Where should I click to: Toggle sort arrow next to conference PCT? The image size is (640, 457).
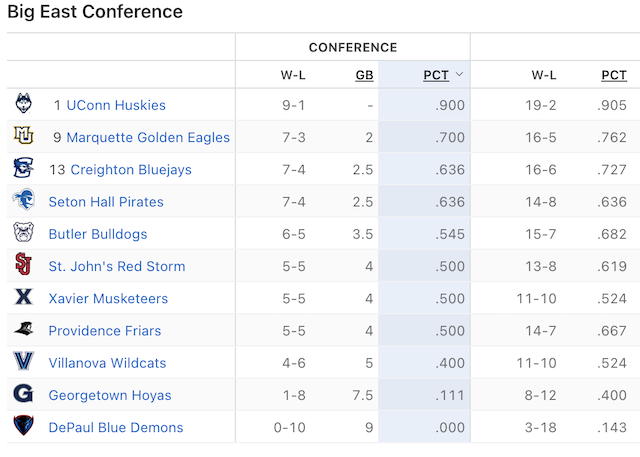tap(459, 74)
